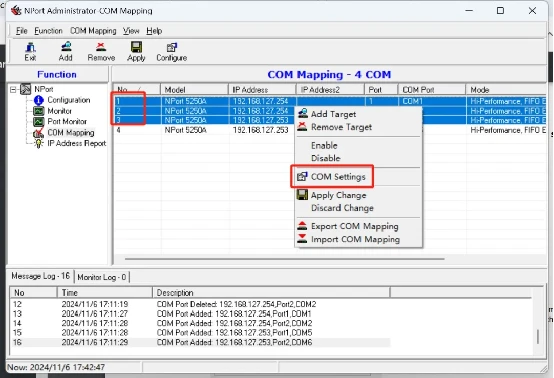Choose Enable from the context menu
554x378 pixels.
tap(324, 145)
